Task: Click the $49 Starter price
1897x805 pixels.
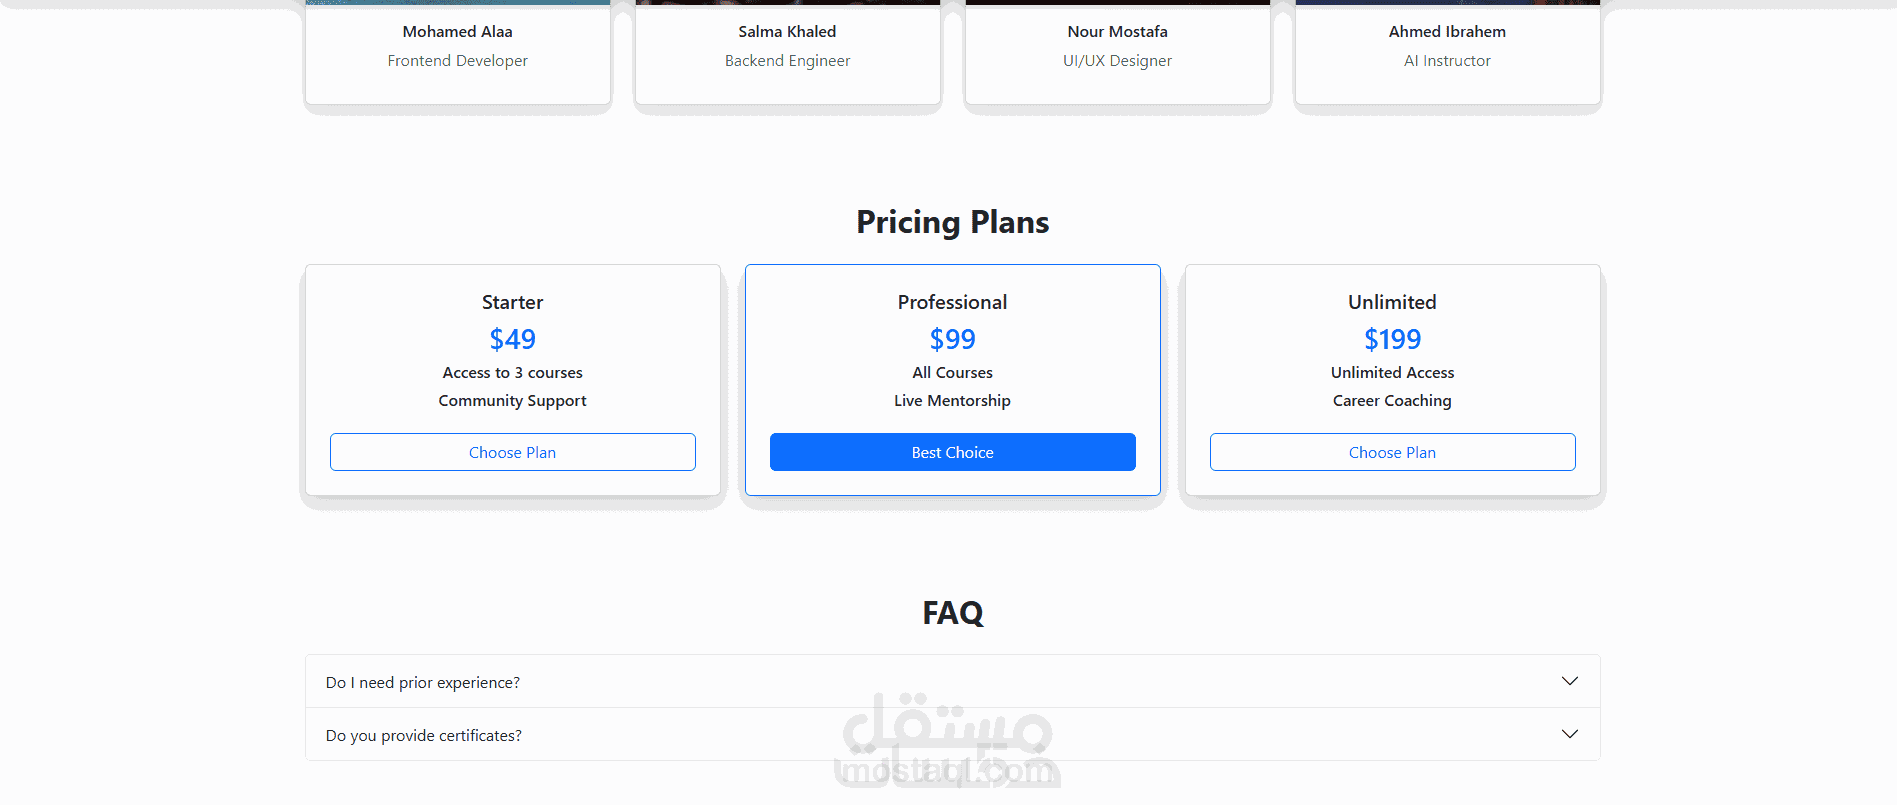Action: pos(512,340)
